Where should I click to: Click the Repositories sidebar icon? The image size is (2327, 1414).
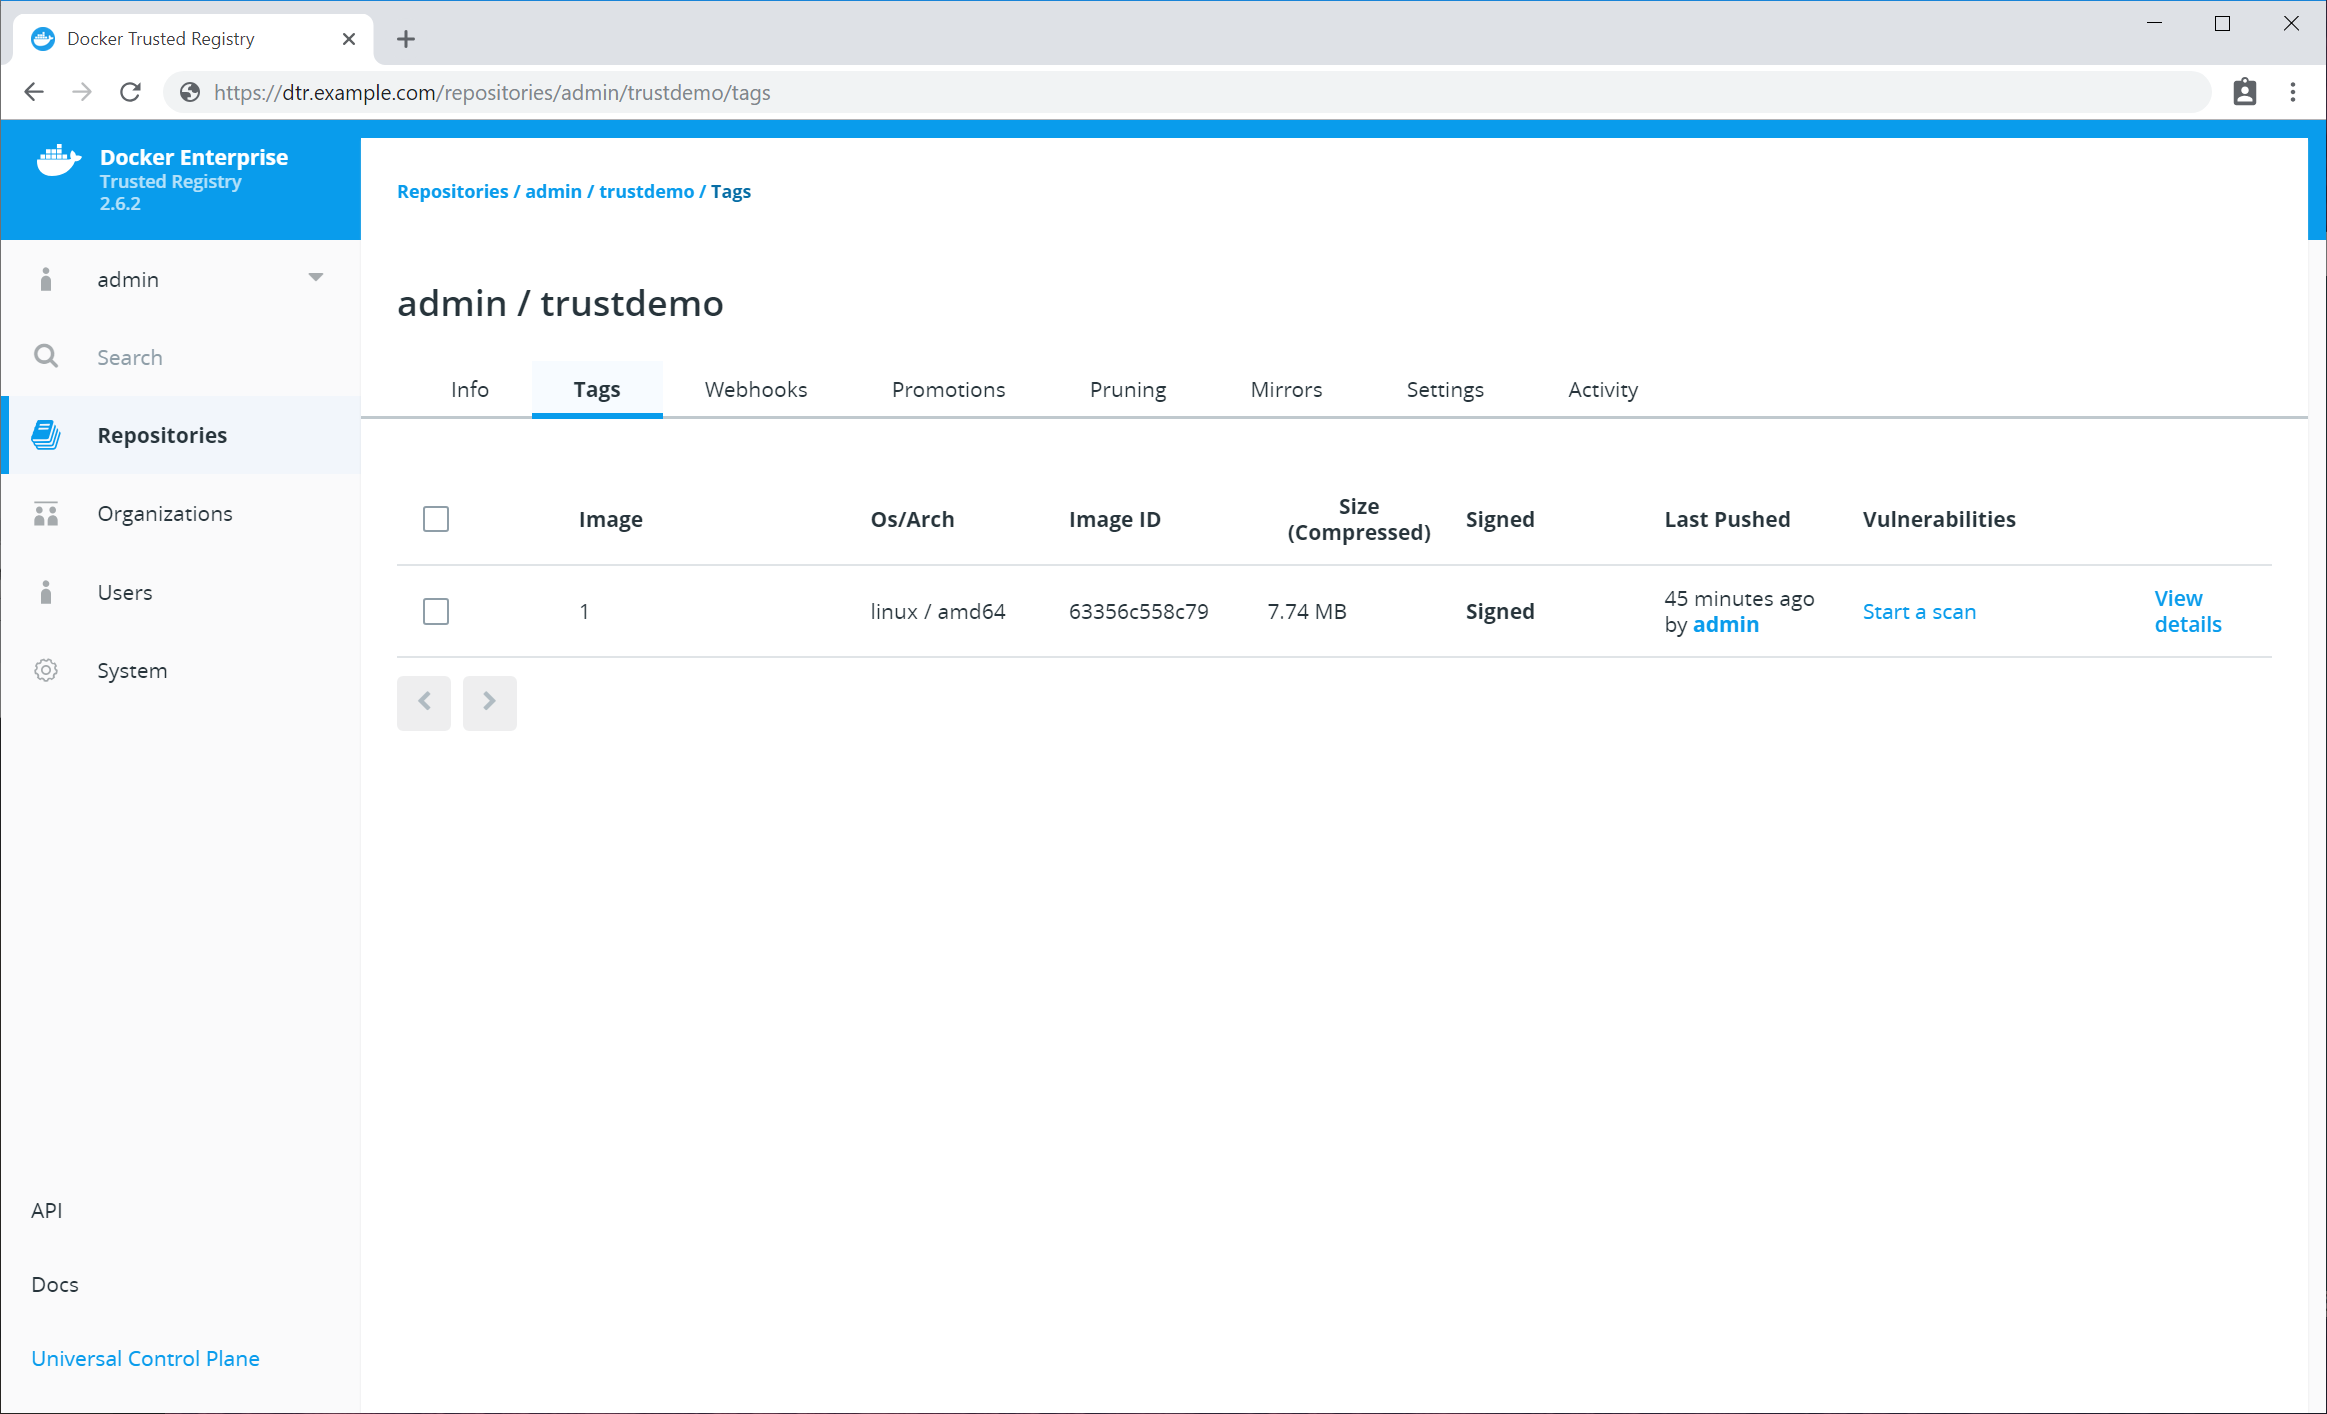point(46,435)
